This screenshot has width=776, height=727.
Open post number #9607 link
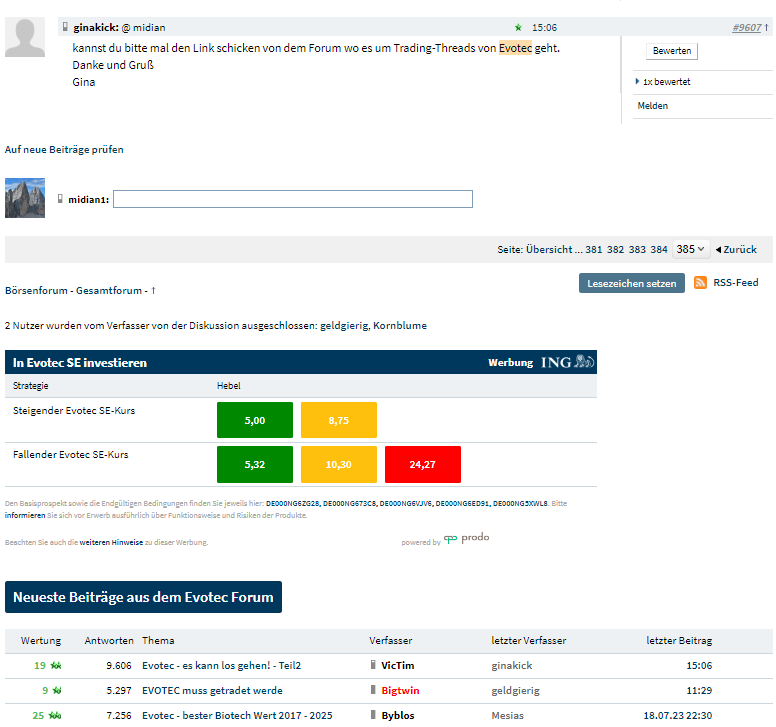[747, 28]
